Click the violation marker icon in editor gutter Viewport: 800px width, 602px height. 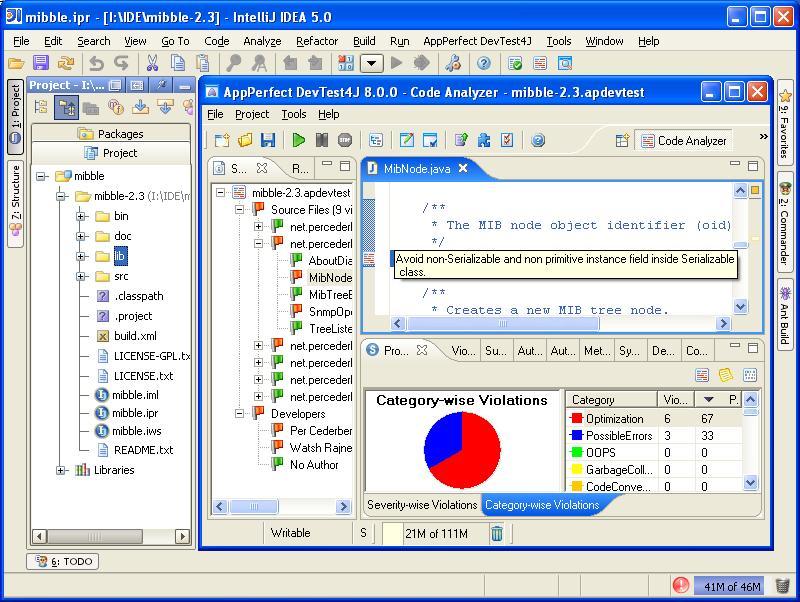coord(369,259)
